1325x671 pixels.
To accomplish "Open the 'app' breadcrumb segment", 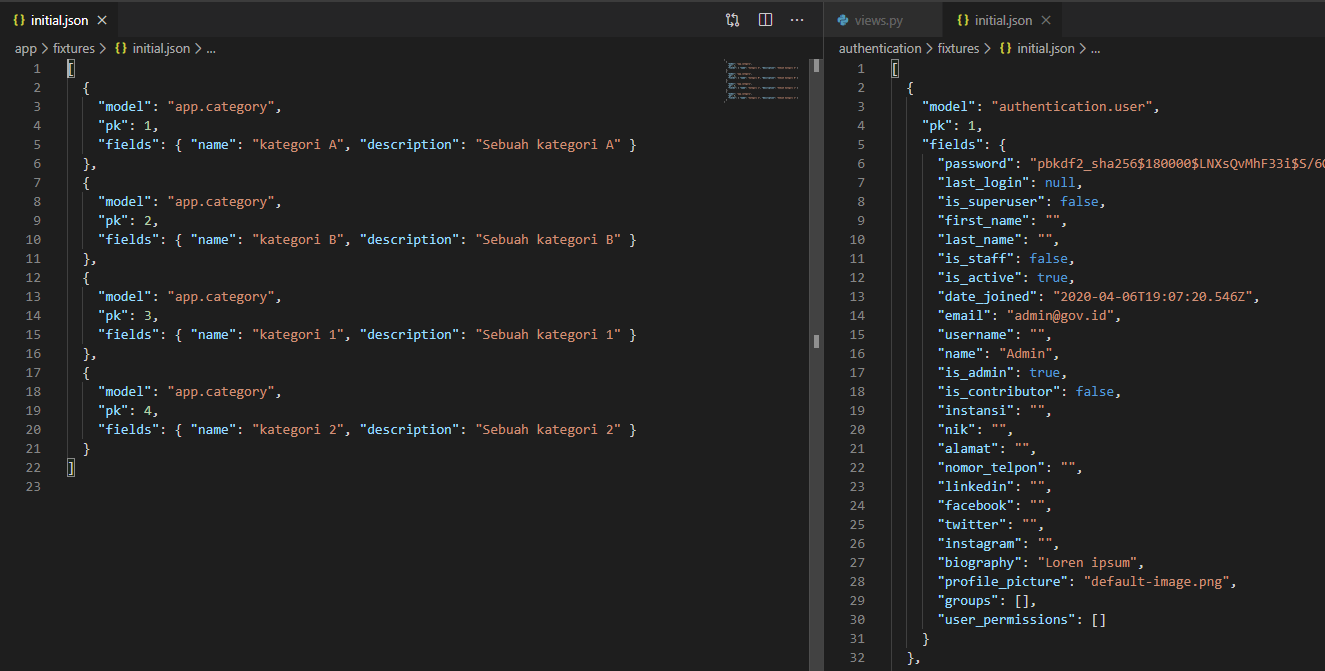I will 25,48.
